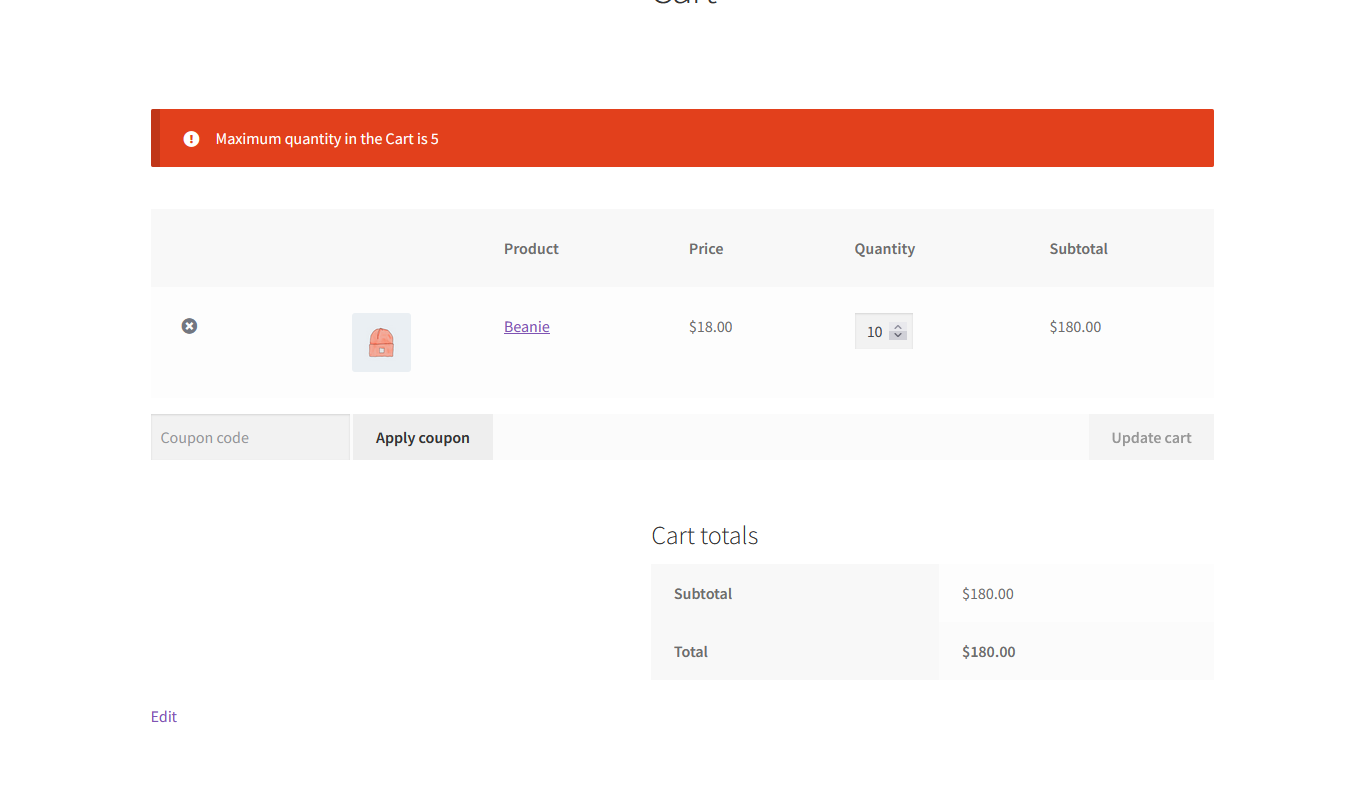The height and width of the screenshot is (794, 1366).
Task: Click the Total label in Cart totals
Action: [690, 652]
